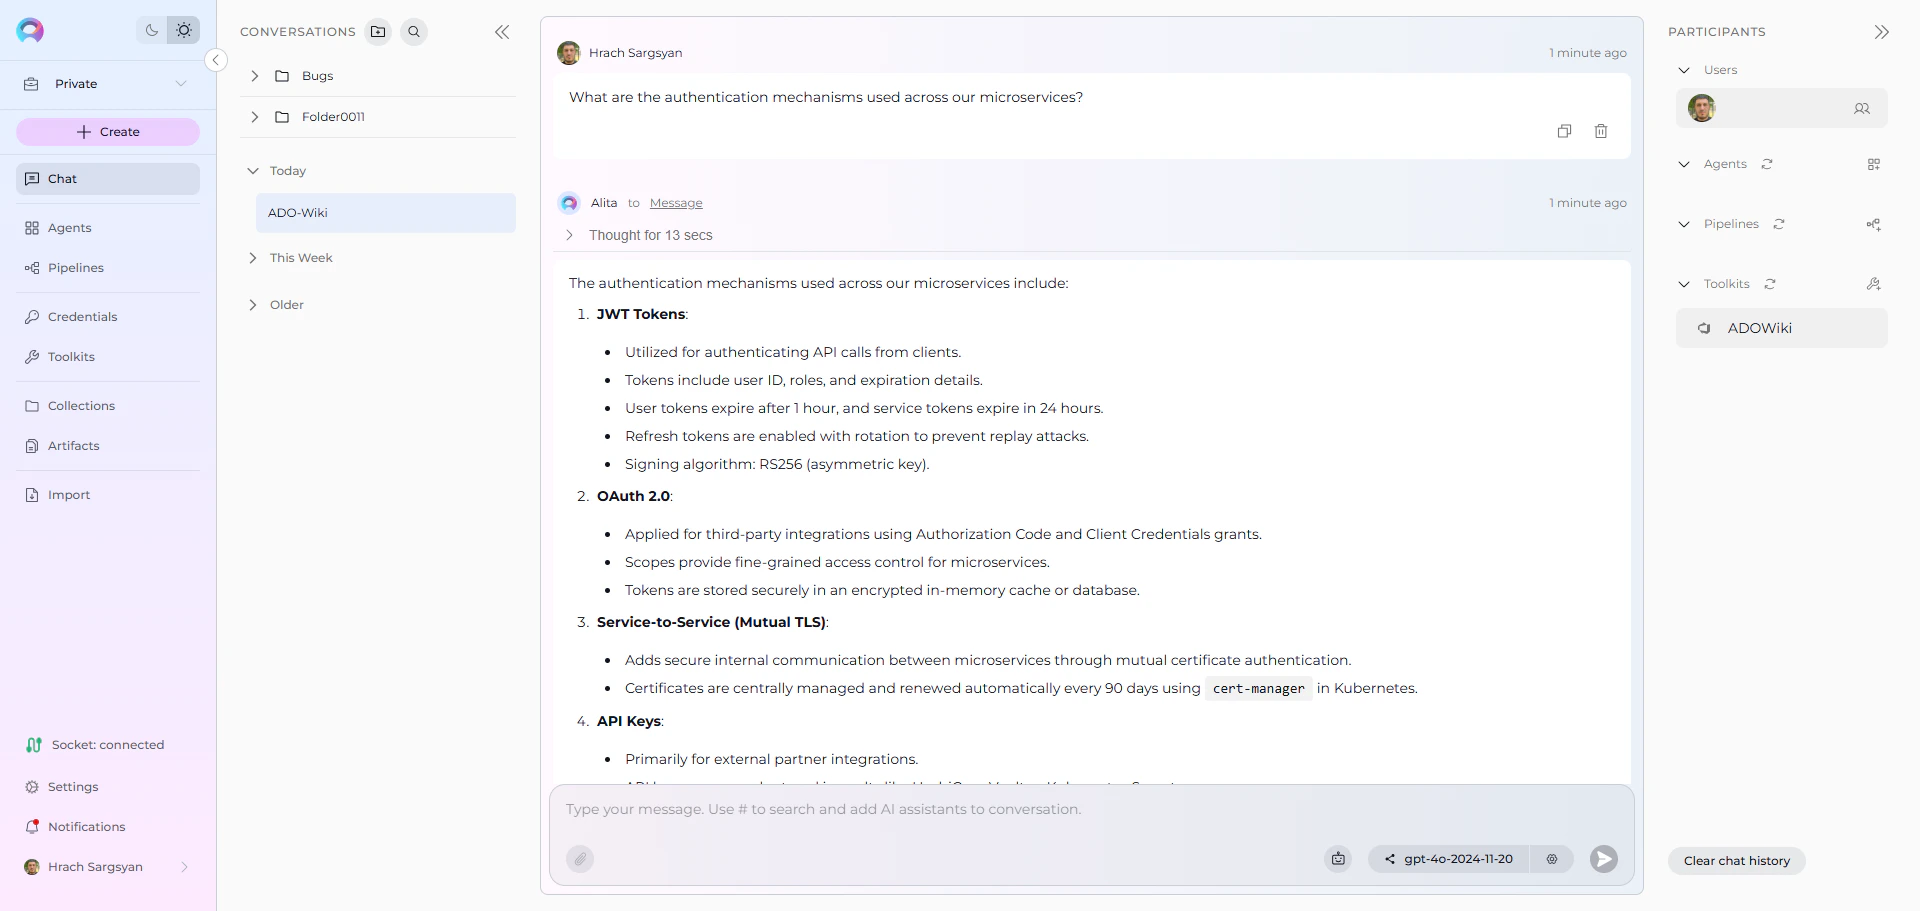1920x911 pixels.
Task: Open the conversation search icon
Action: point(414,31)
